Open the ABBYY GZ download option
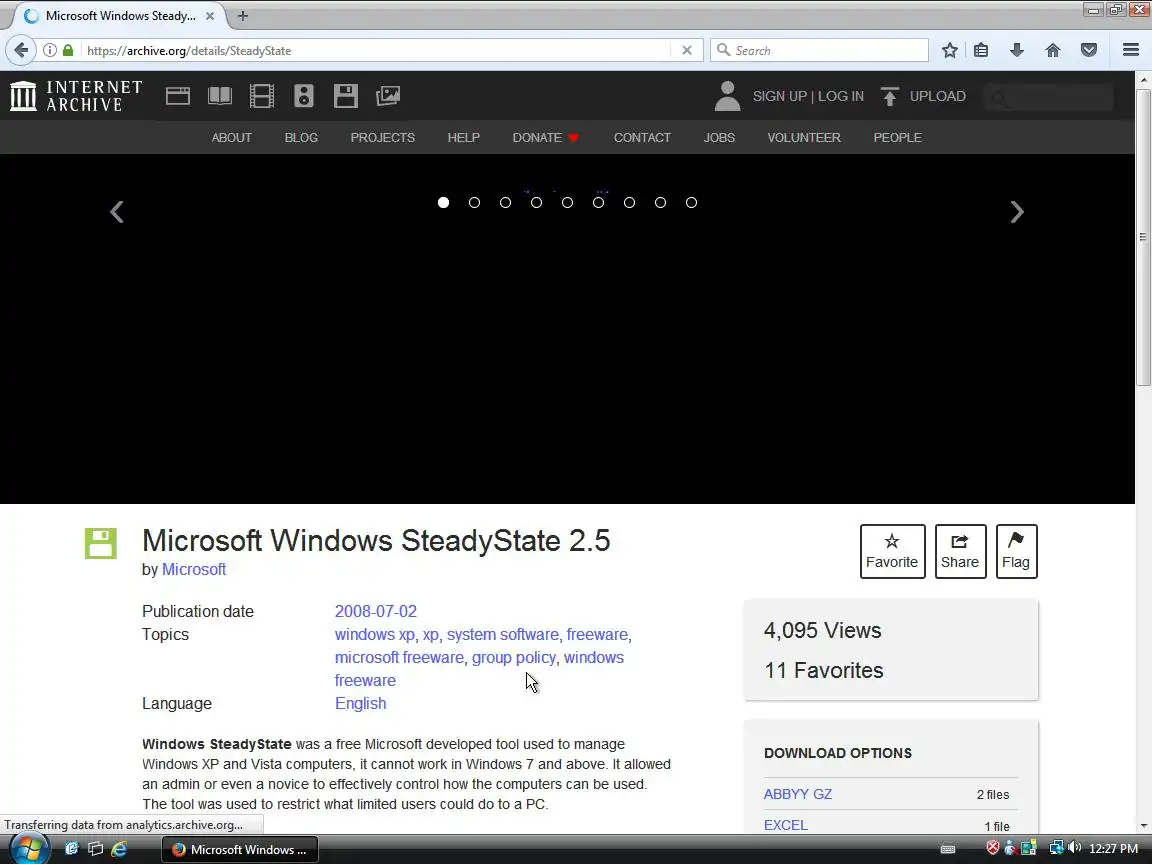The width and height of the screenshot is (1152, 864). [x=798, y=794]
